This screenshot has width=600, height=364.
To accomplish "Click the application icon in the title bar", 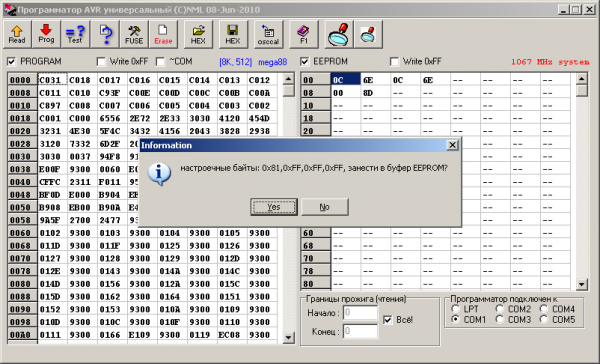I will click(10, 10).
